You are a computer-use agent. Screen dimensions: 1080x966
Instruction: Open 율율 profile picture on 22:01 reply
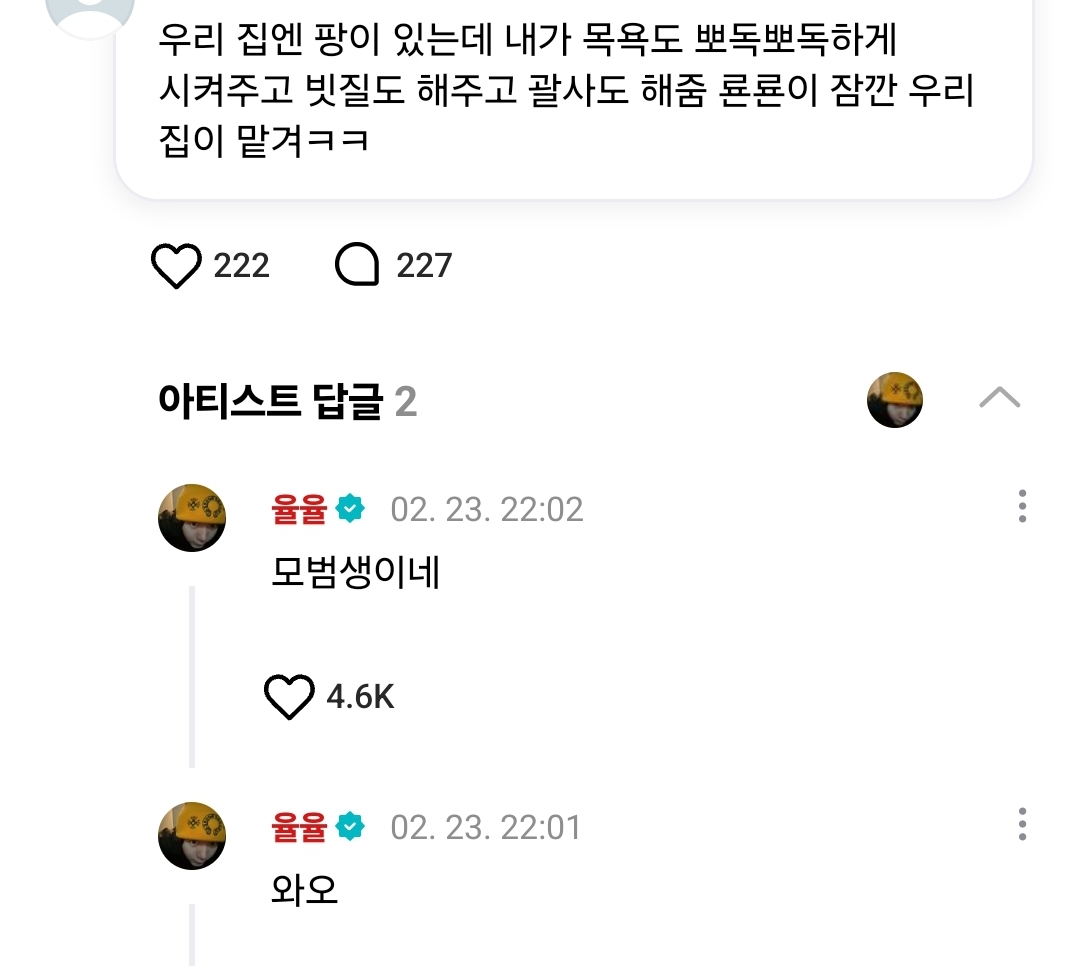point(192,835)
